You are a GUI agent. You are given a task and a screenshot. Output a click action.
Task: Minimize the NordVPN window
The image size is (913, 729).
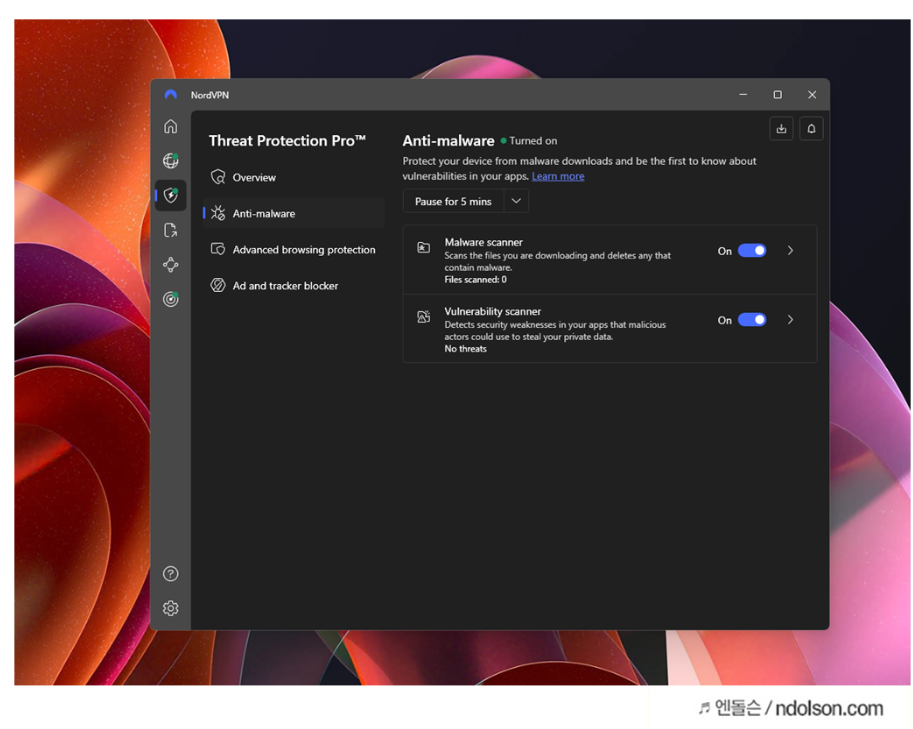point(743,94)
